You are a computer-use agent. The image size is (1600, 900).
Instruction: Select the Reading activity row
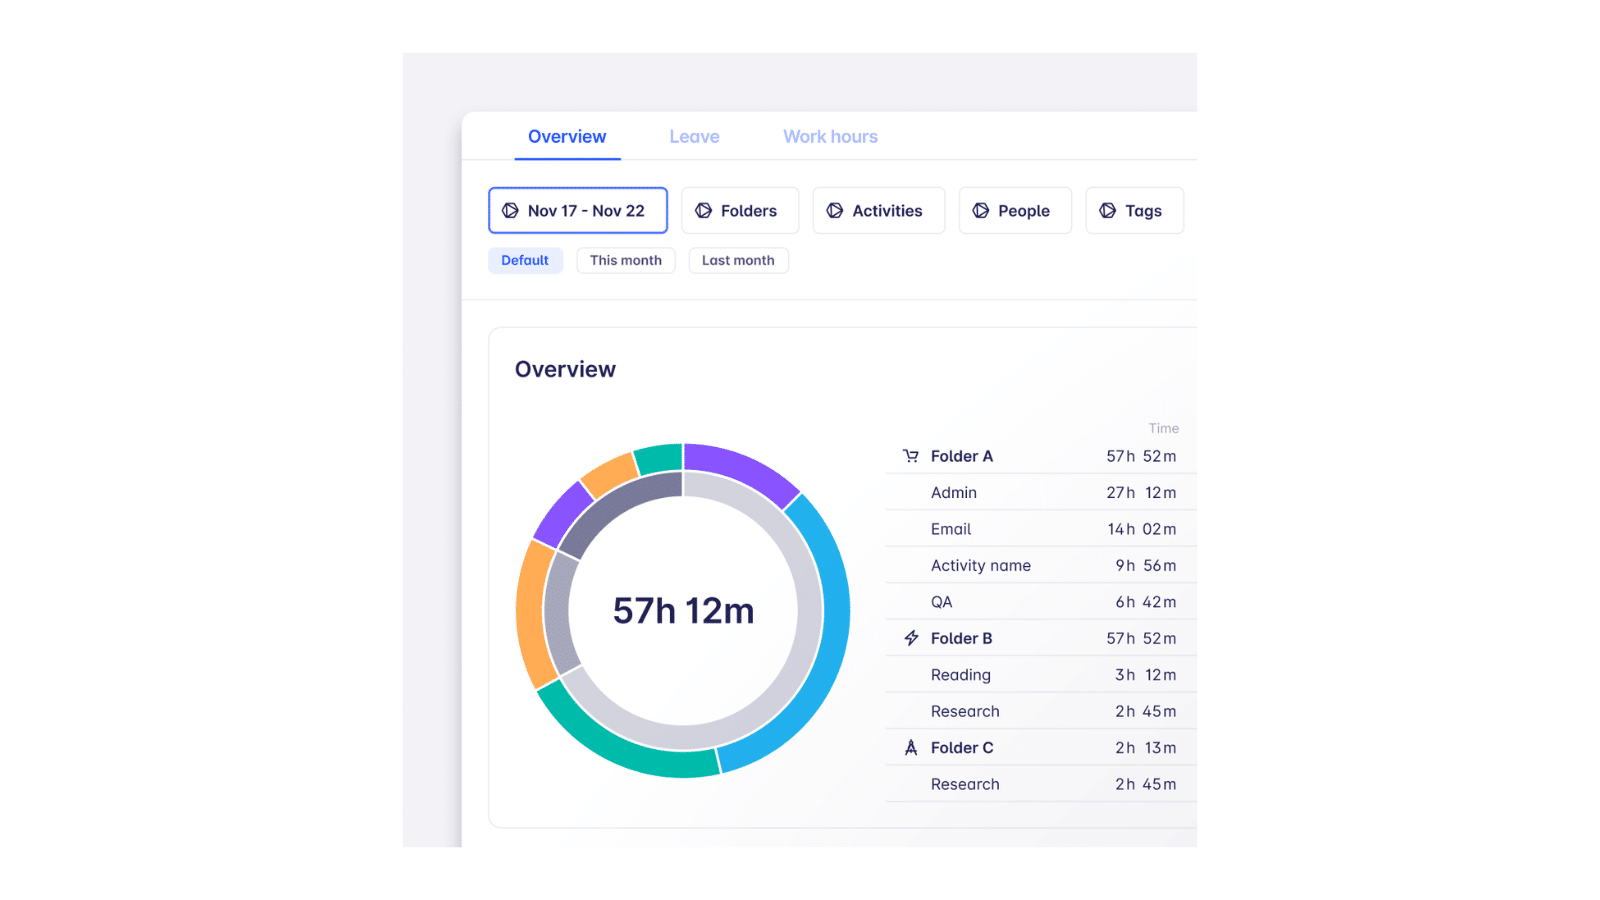[1040, 675]
